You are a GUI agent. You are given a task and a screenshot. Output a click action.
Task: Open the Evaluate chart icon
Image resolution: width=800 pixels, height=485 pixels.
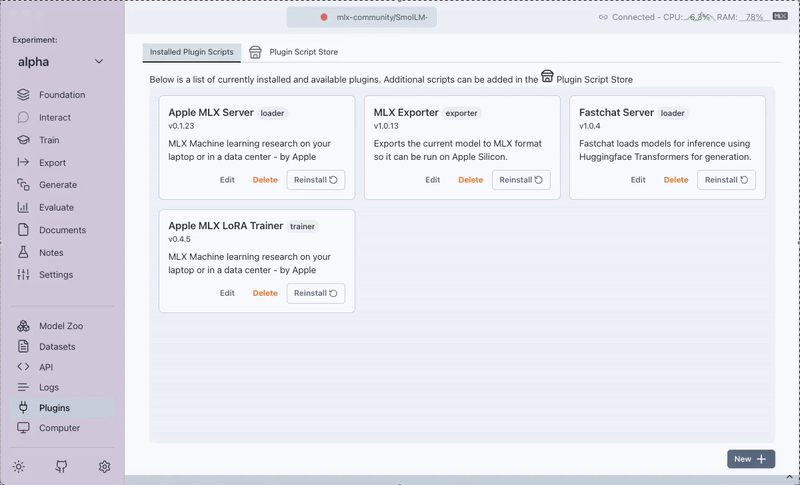click(23, 207)
